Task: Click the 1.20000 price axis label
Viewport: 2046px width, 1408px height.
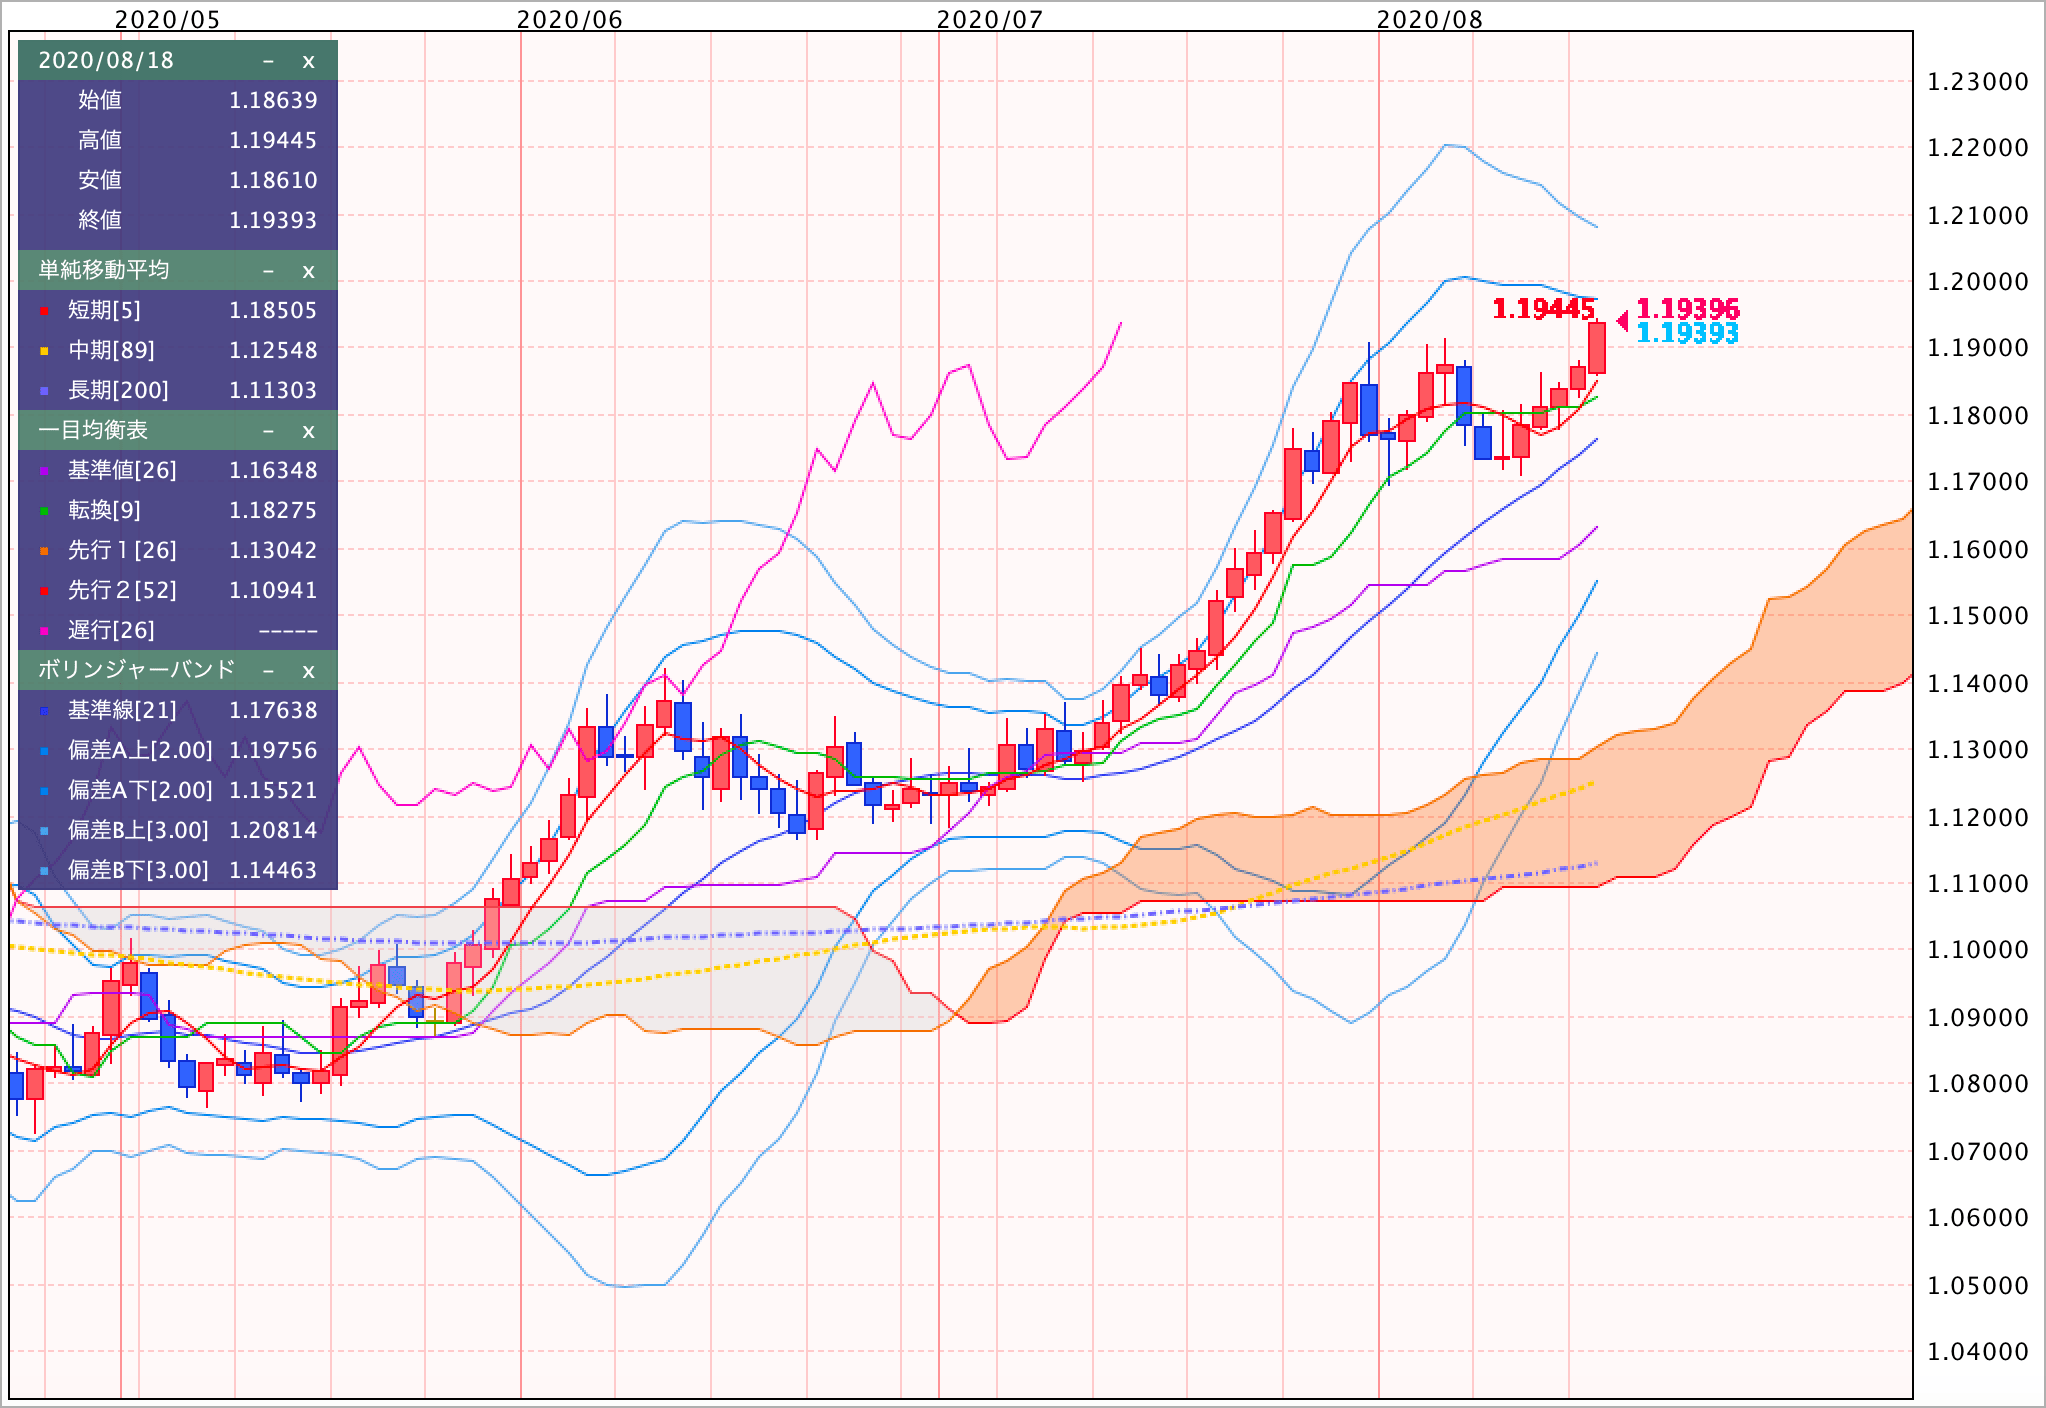Action: (1977, 282)
